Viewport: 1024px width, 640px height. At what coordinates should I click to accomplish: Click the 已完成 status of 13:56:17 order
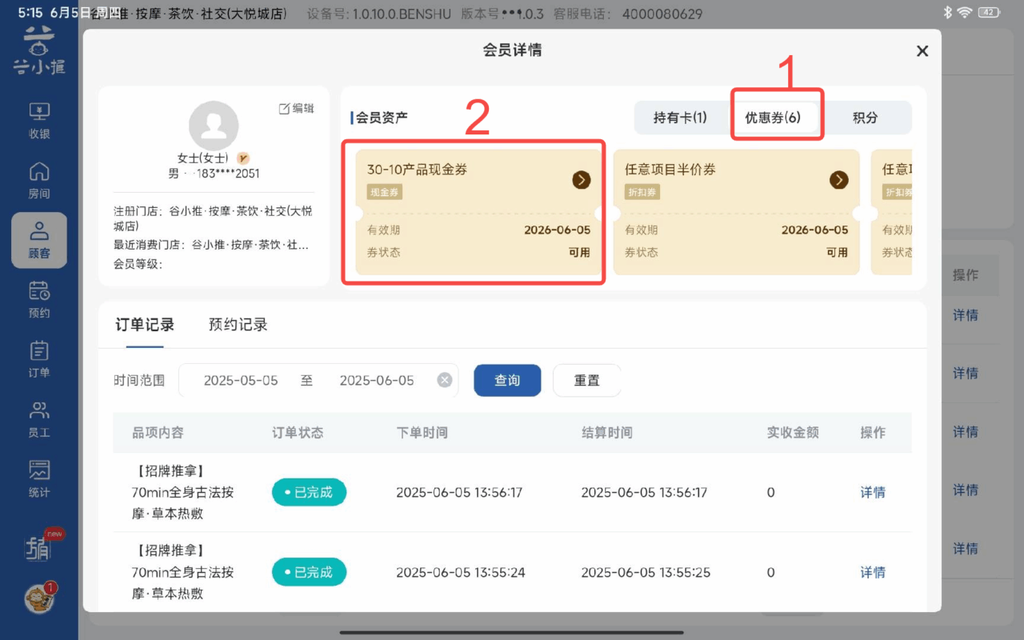point(309,492)
